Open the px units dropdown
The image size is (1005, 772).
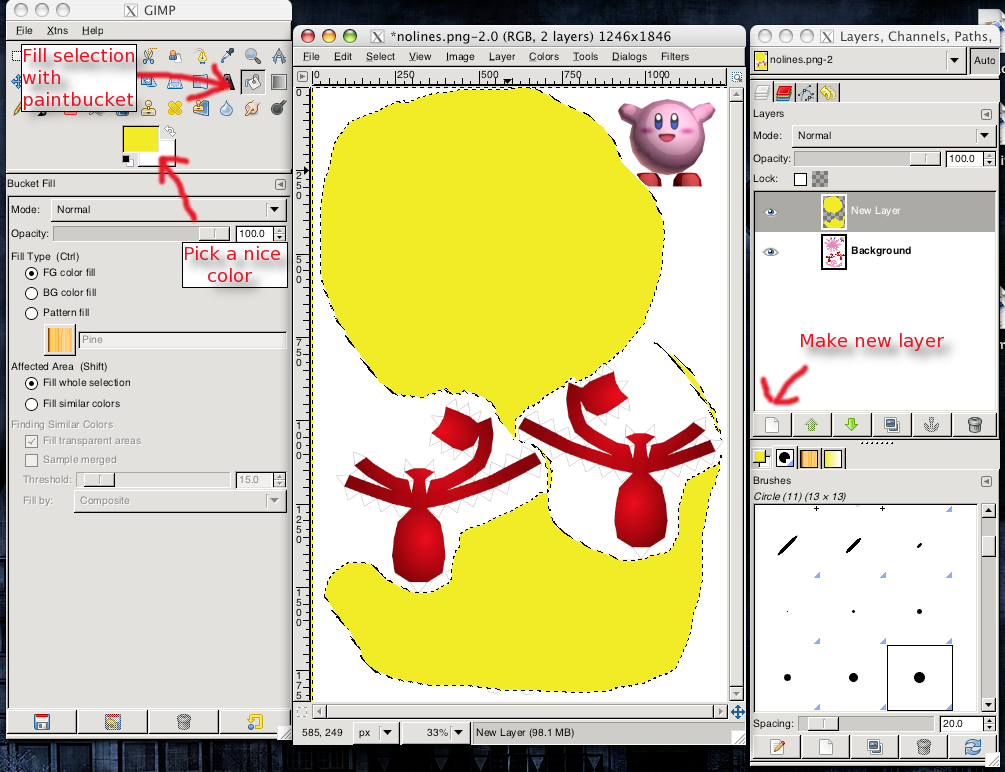pos(387,732)
